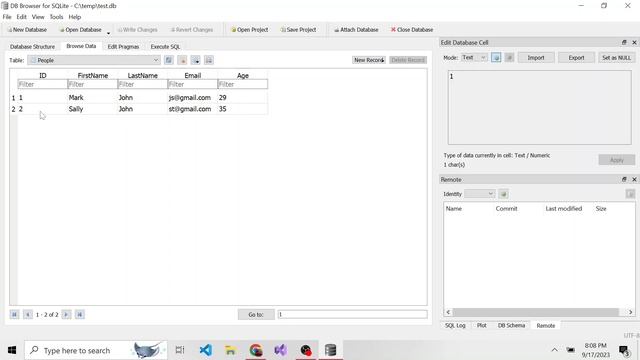This screenshot has width=640, height=360.
Task: Click the Go to: button
Action: [256, 314]
